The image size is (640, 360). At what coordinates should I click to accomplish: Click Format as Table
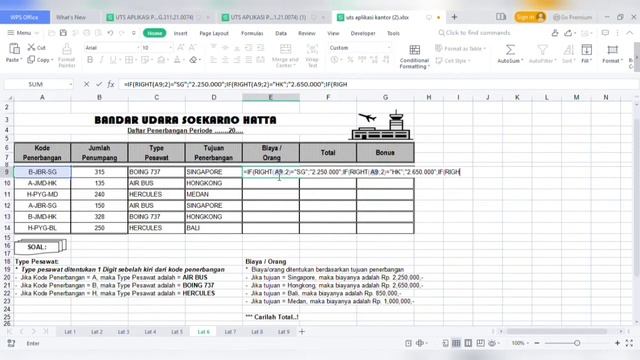coord(461,48)
